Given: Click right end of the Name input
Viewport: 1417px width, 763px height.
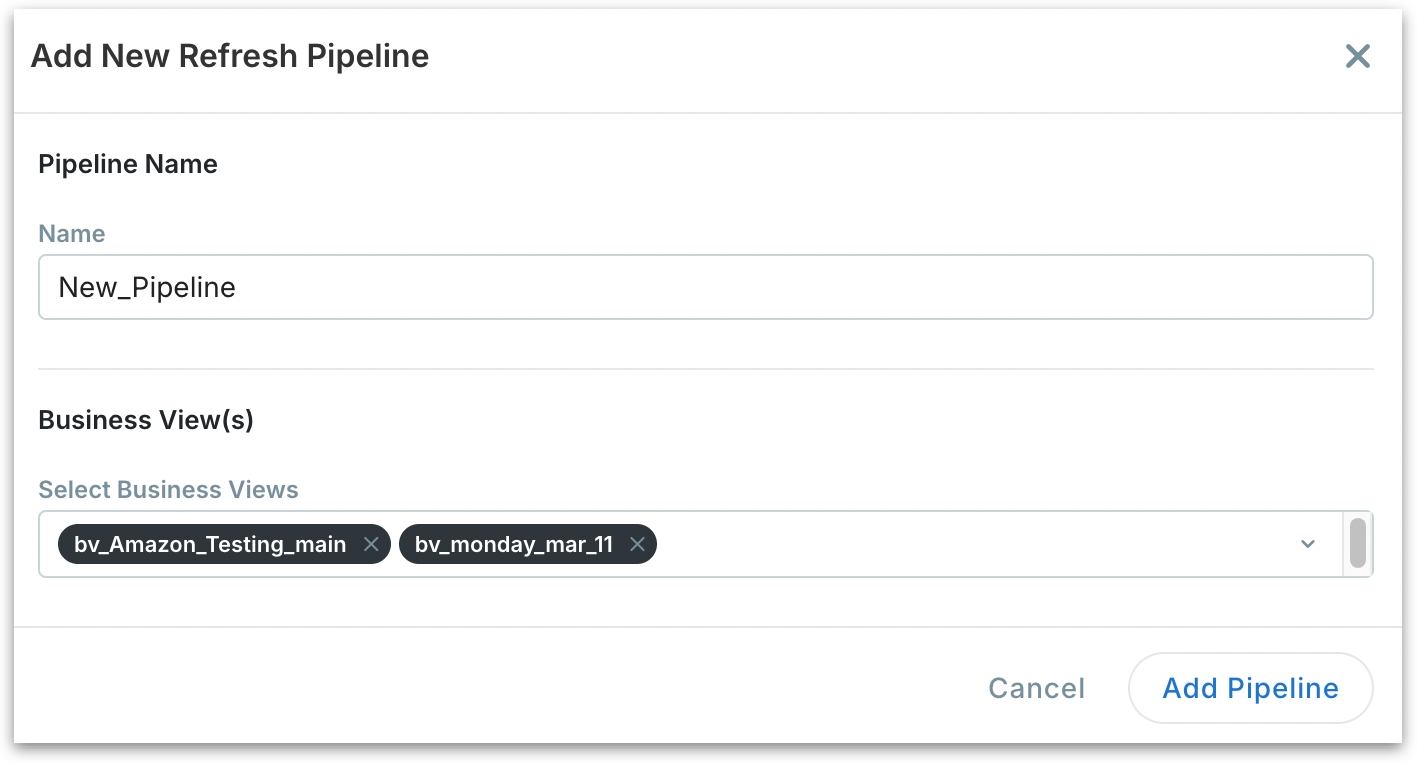Looking at the screenshot, I should click(1340, 288).
